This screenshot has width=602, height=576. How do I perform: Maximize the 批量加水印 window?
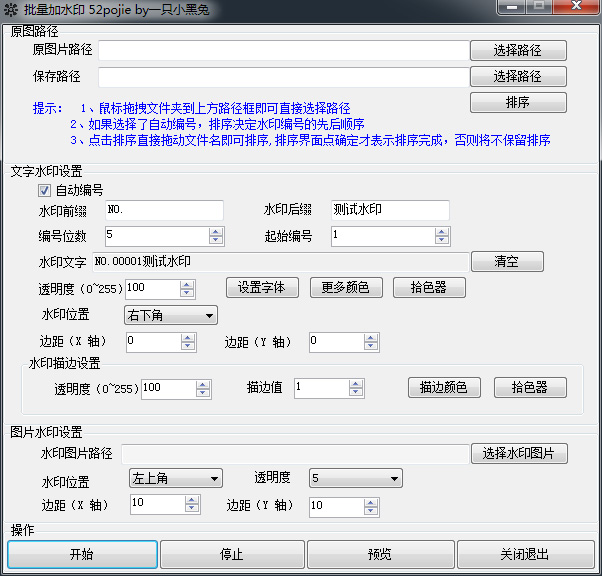click(539, 7)
